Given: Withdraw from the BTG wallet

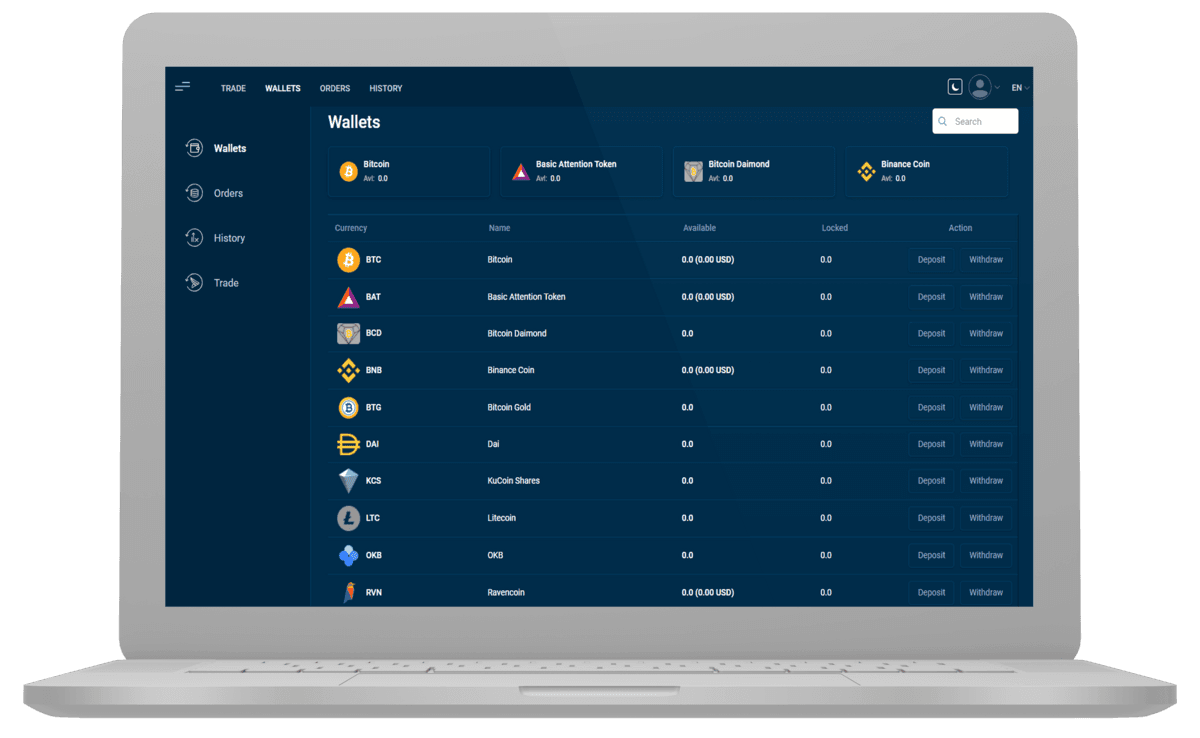Looking at the screenshot, I should (x=985, y=407).
